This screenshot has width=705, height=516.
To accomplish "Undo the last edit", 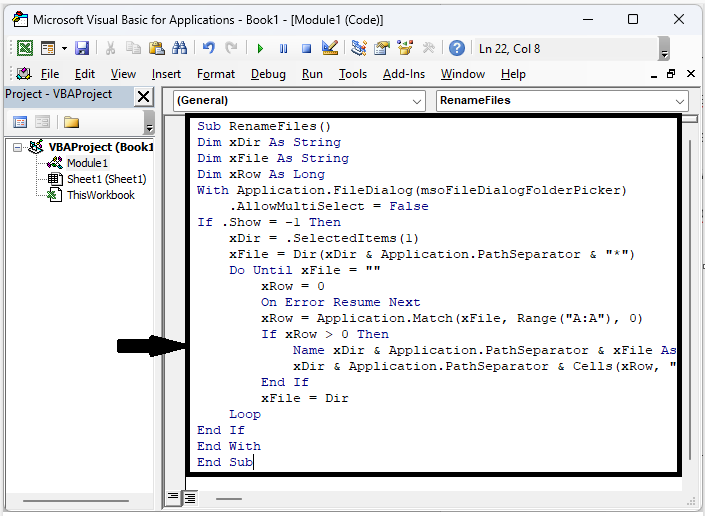I will (x=209, y=48).
